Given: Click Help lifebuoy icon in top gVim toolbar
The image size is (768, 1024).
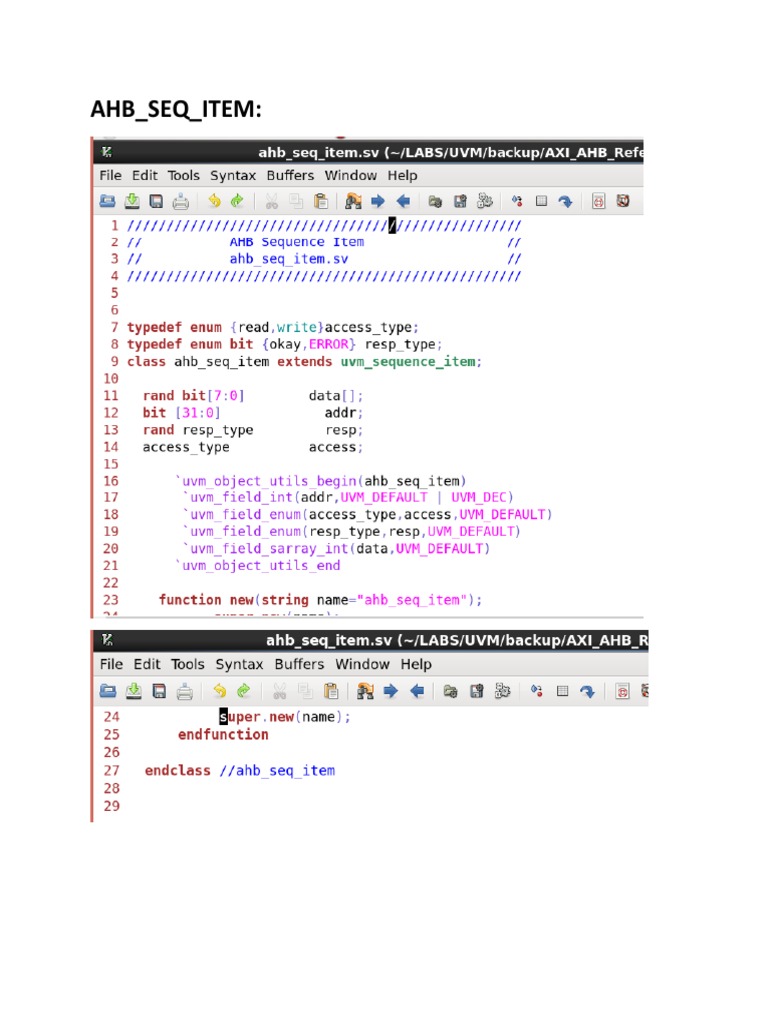Looking at the screenshot, I should click(x=598, y=201).
